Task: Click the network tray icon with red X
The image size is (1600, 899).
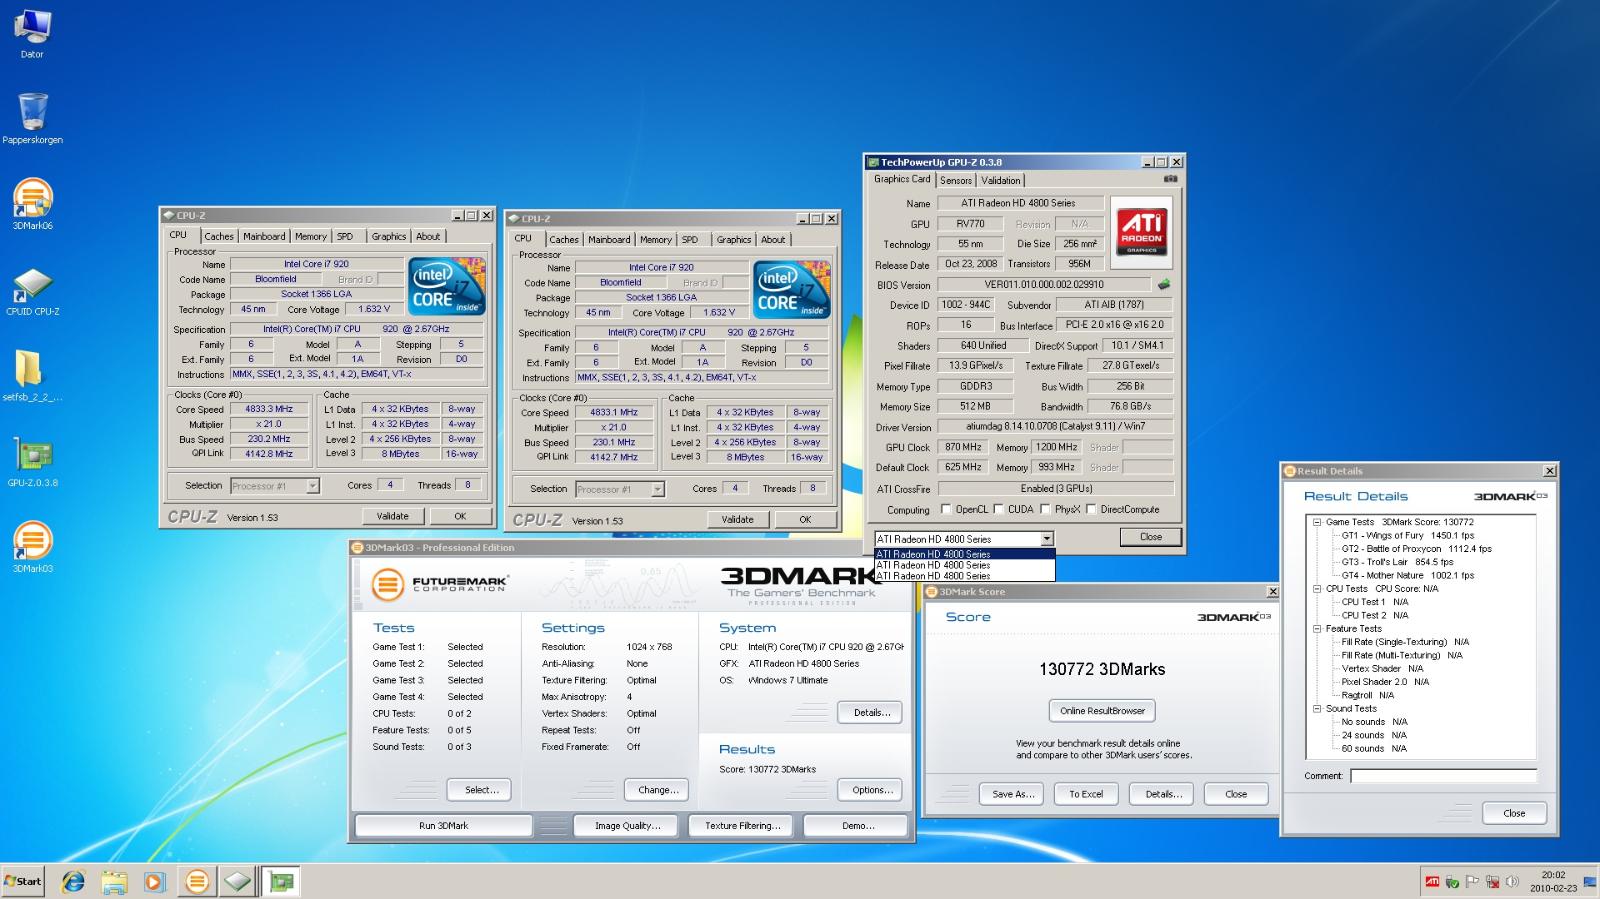Action: pos(1492,881)
